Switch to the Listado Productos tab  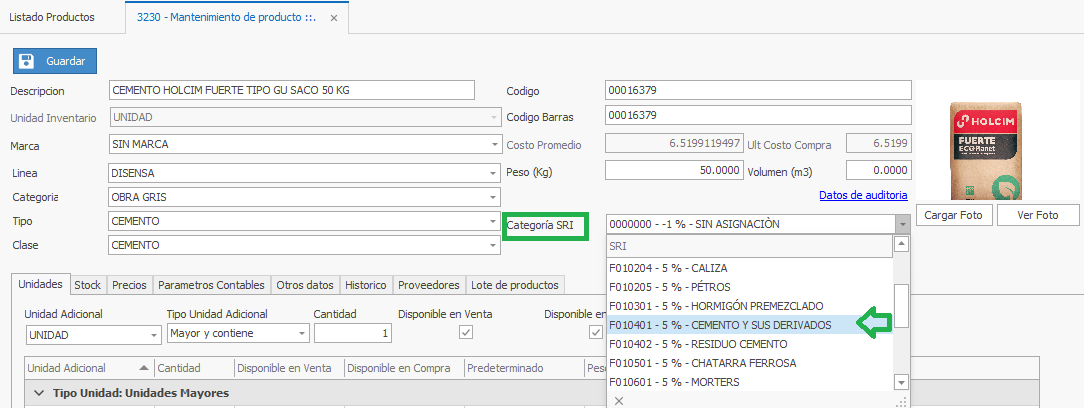52,17
